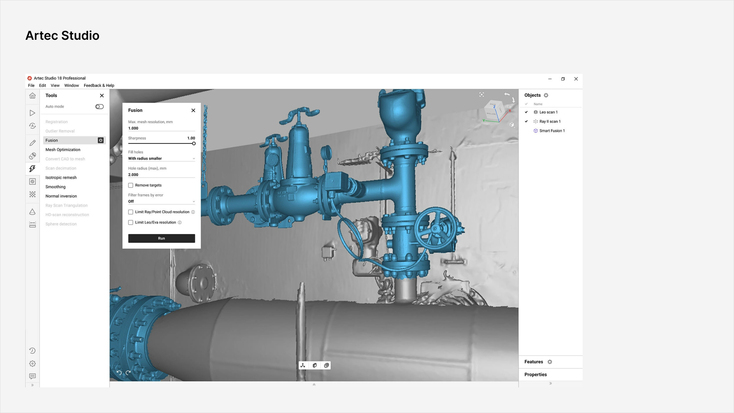
Task: Click the middle cube icon in viewport toolbar
Action: click(315, 365)
